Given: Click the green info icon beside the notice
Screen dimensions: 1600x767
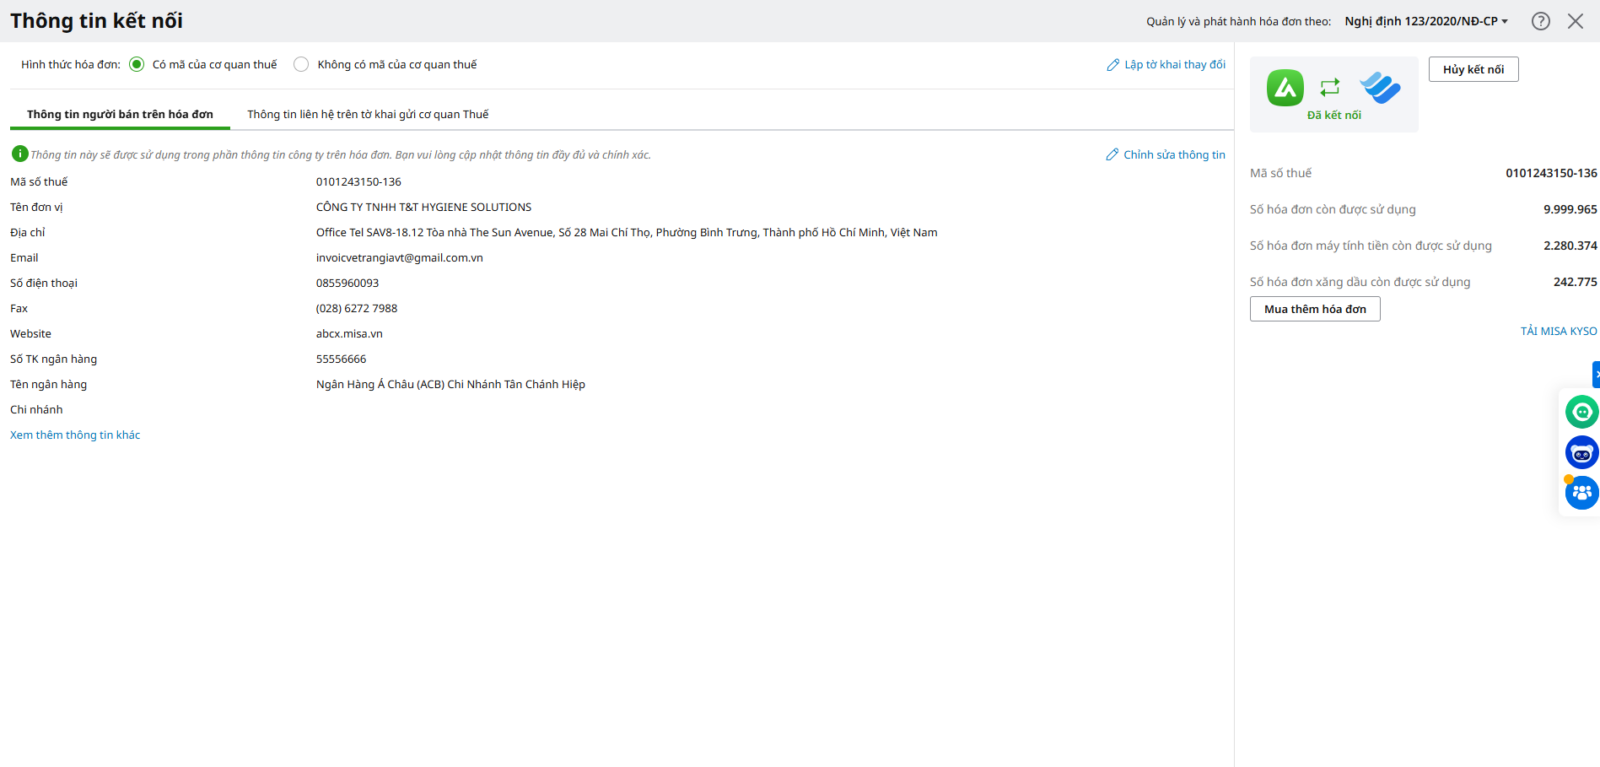Looking at the screenshot, I should (19, 154).
